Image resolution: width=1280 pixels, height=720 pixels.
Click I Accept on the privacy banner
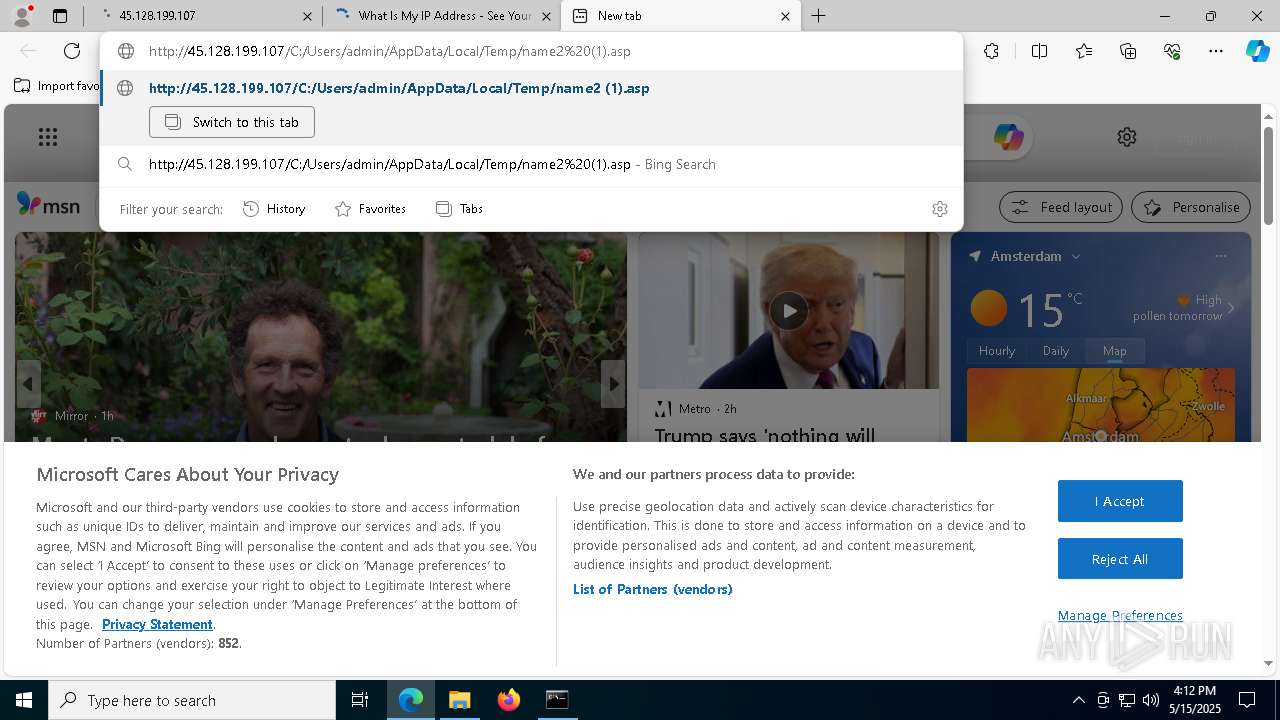tap(1120, 501)
